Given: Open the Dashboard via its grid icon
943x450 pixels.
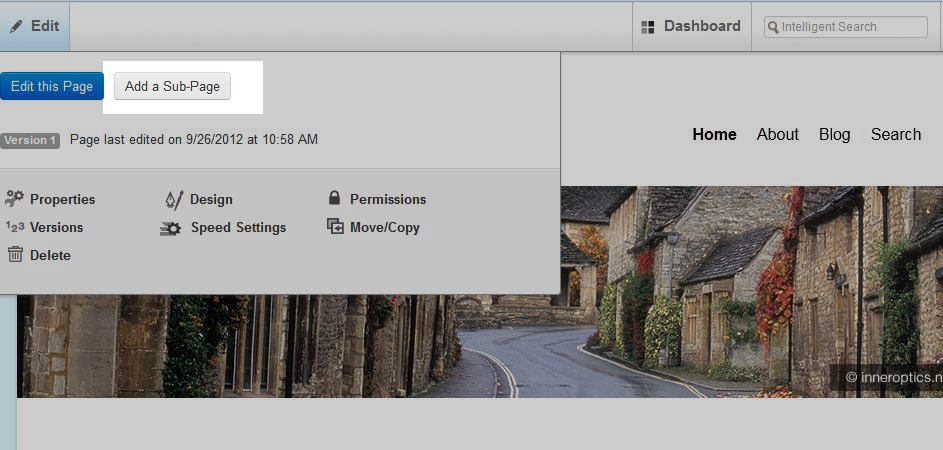Looking at the screenshot, I should [x=648, y=27].
